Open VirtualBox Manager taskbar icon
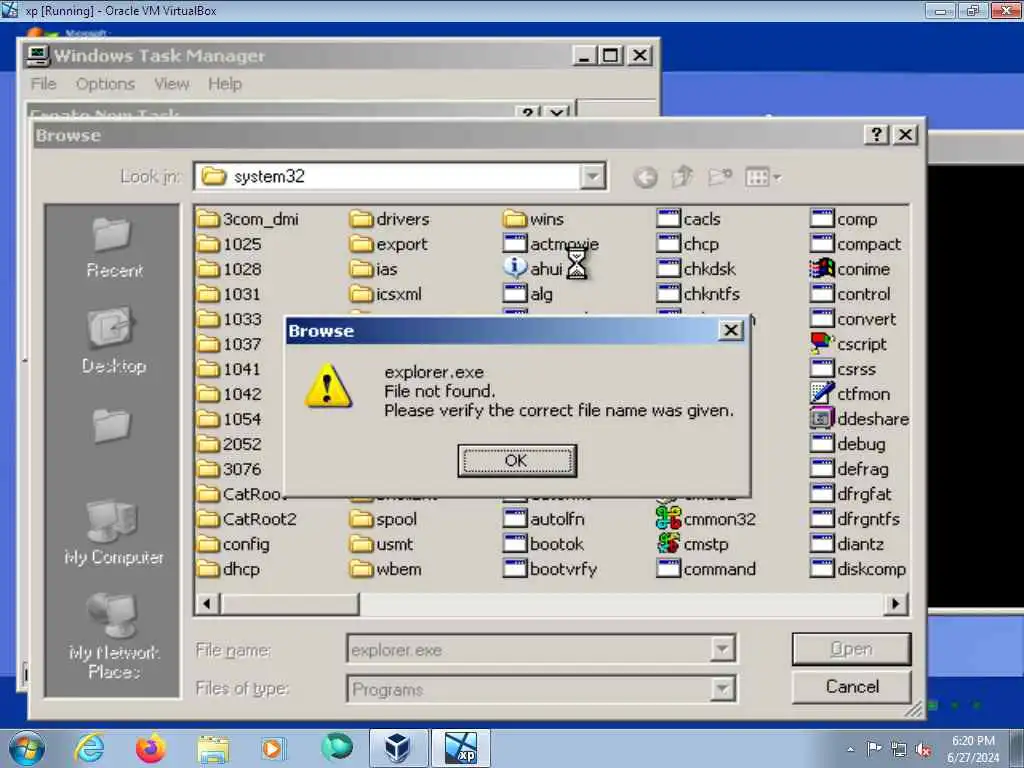 tap(398, 748)
